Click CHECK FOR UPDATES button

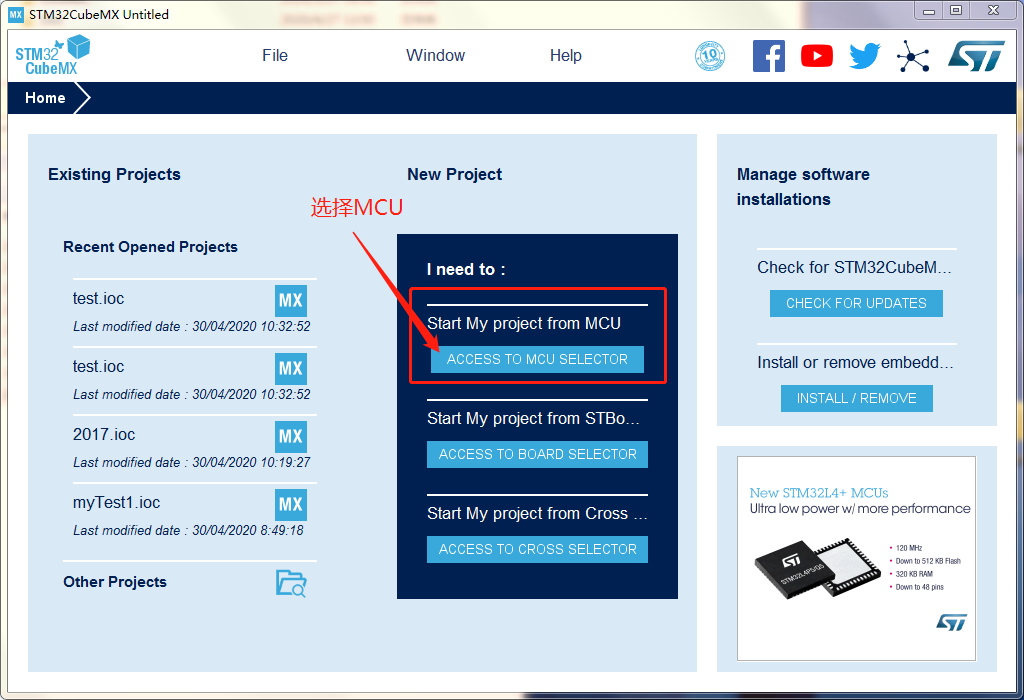coord(856,303)
